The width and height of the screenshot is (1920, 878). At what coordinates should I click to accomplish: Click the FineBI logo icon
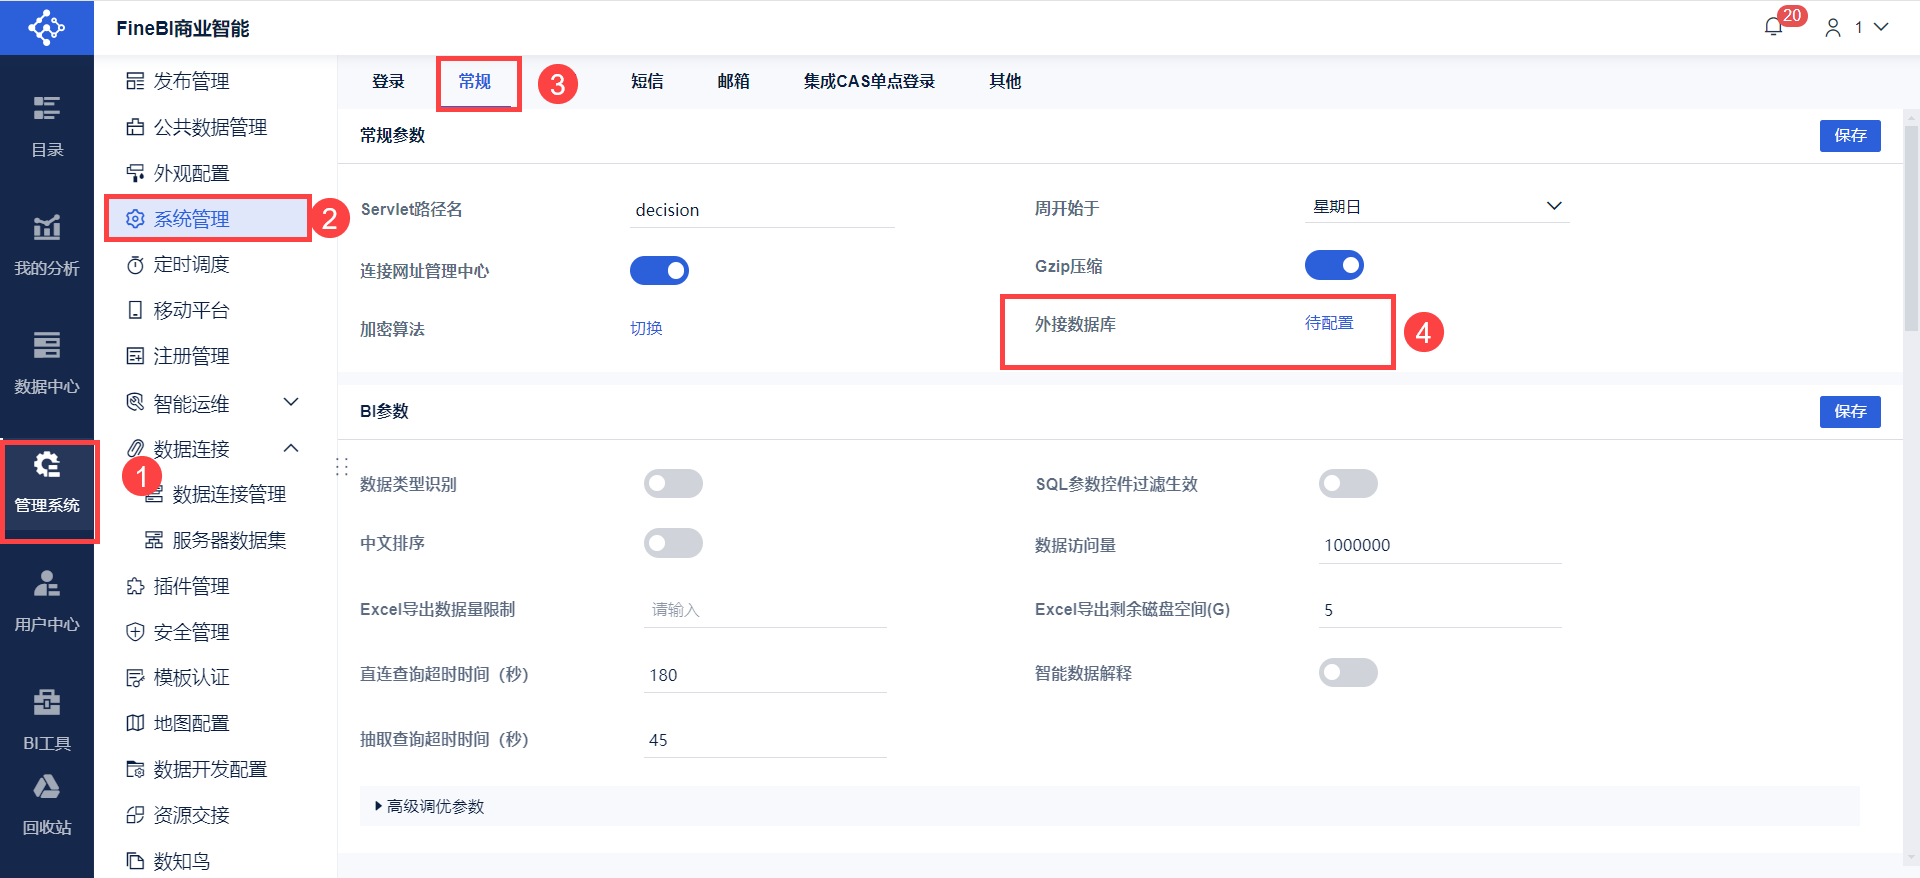coord(47,27)
